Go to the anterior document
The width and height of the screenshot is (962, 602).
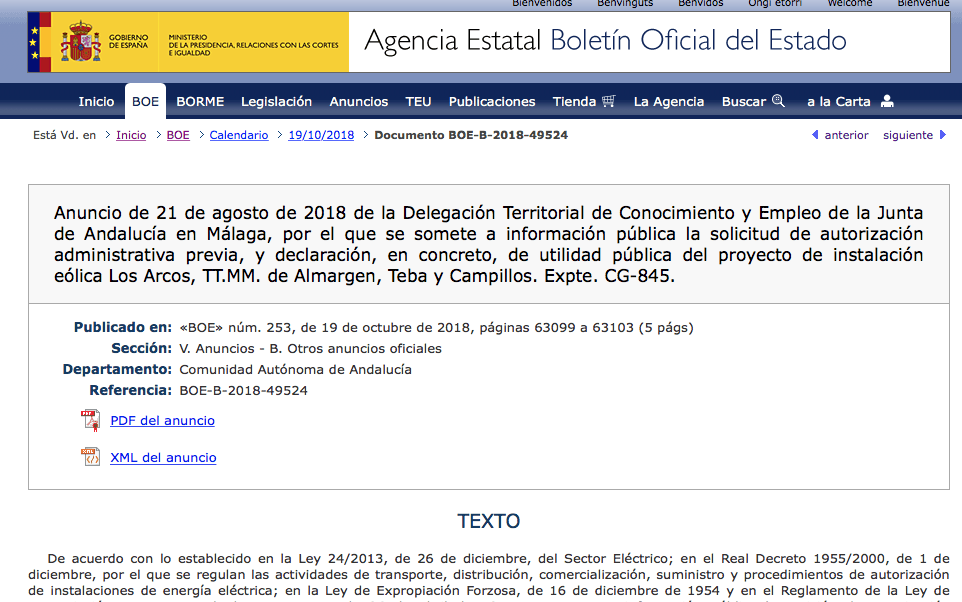click(846, 135)
